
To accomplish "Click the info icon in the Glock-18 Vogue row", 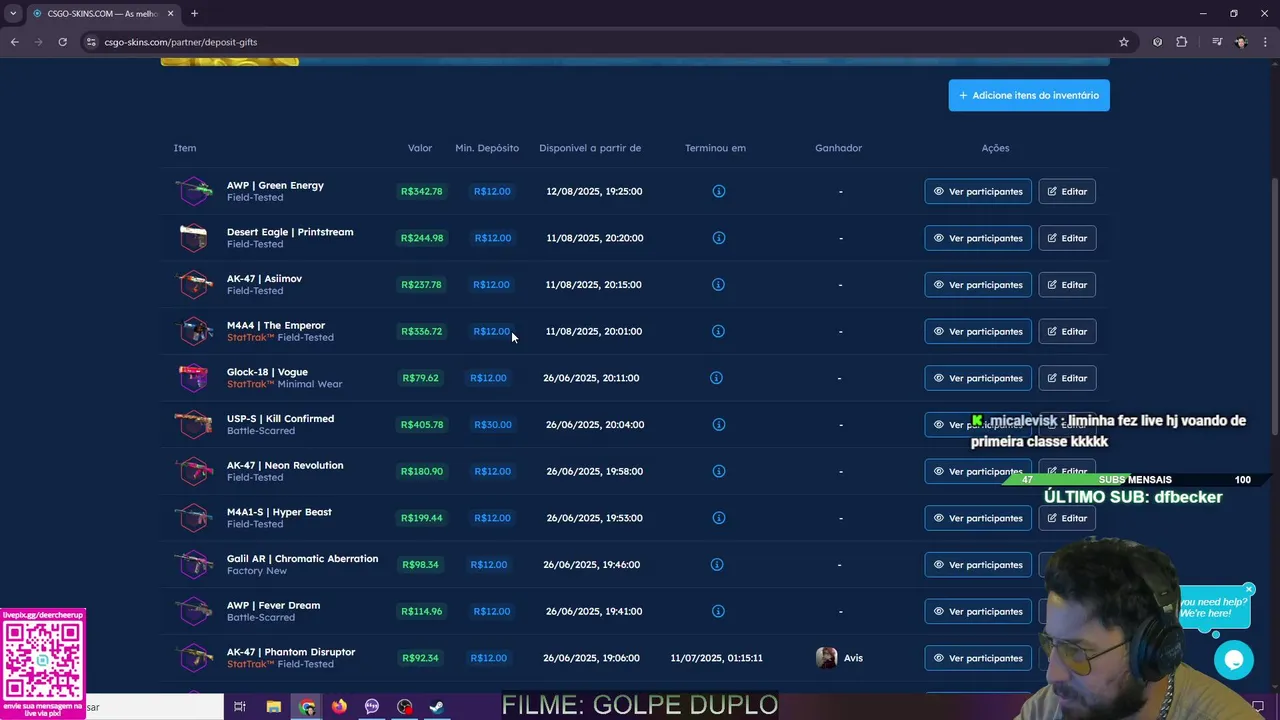I will click(x=716, y=378).
